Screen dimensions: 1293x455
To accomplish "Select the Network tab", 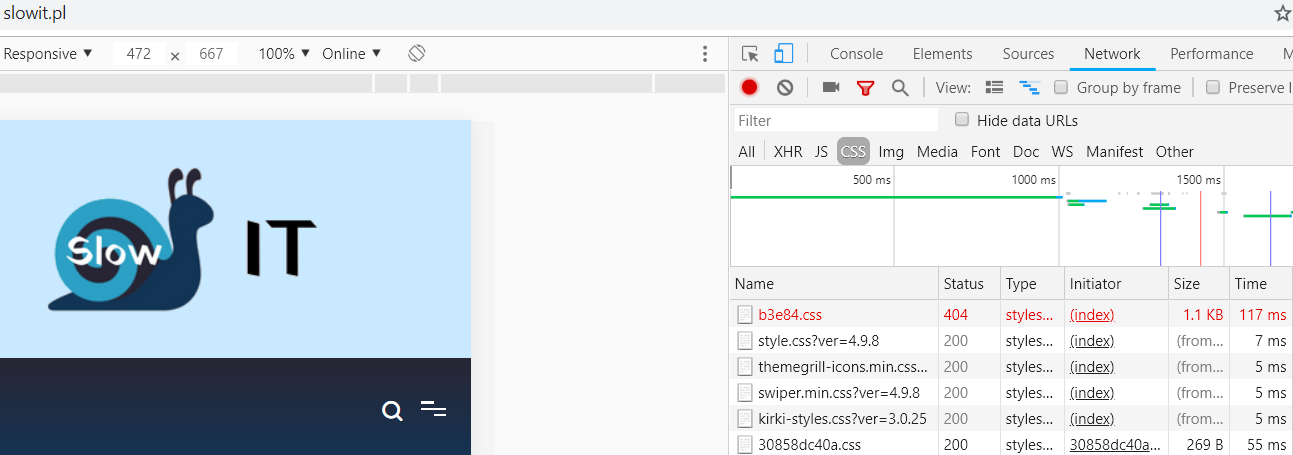I will pos(1112,54).
